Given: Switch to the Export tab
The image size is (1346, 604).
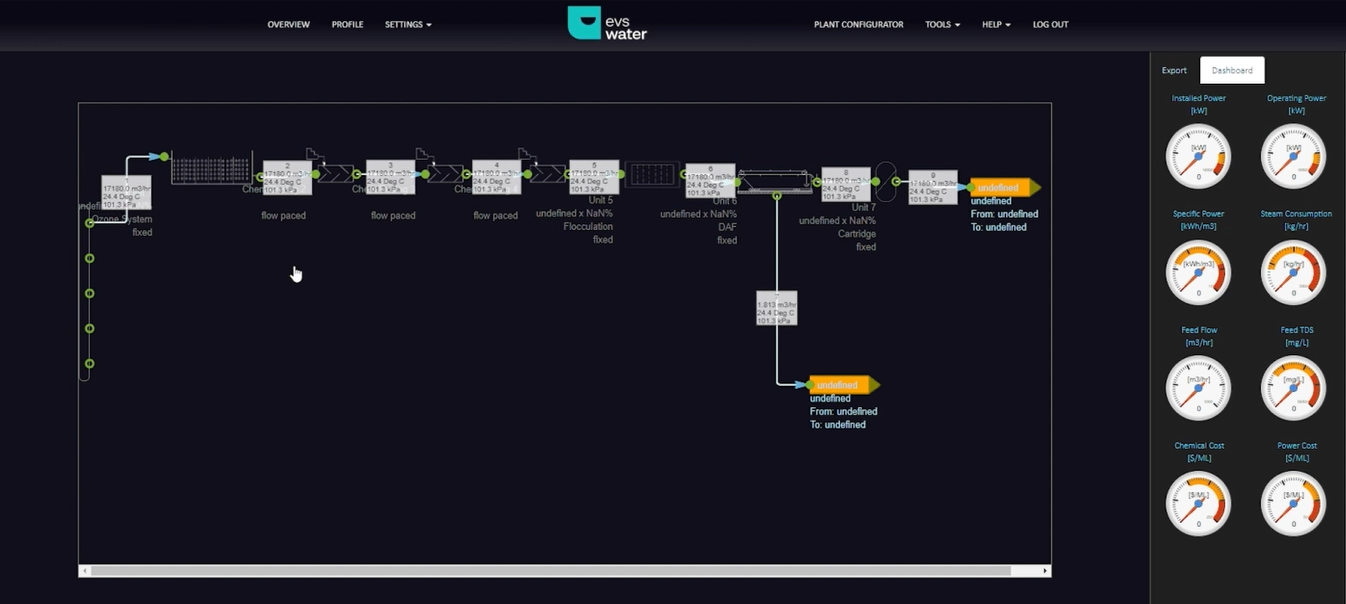Looking at the screenshot, I should click(1174, 70).
